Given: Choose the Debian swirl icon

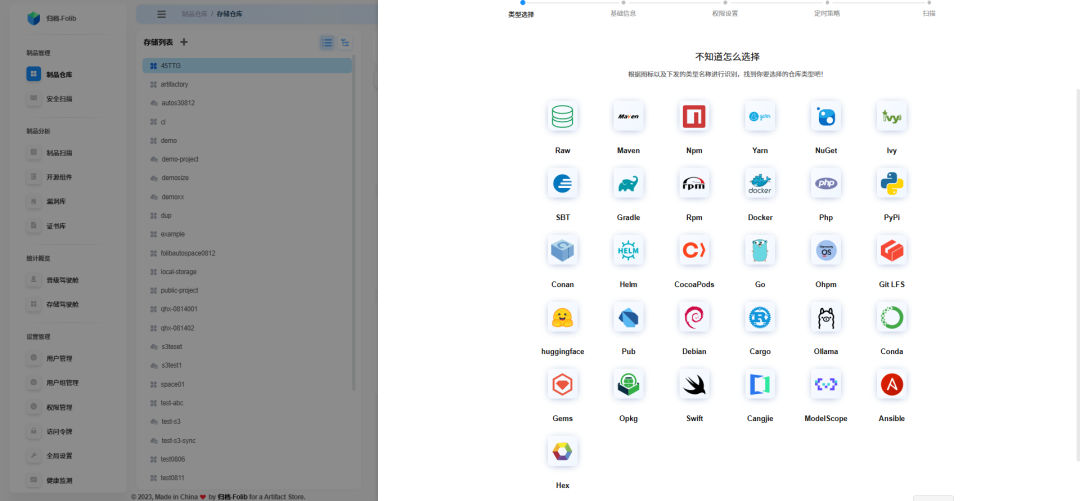Looking at the screenshot, I should pyautogui.click(x=694, y=317).
